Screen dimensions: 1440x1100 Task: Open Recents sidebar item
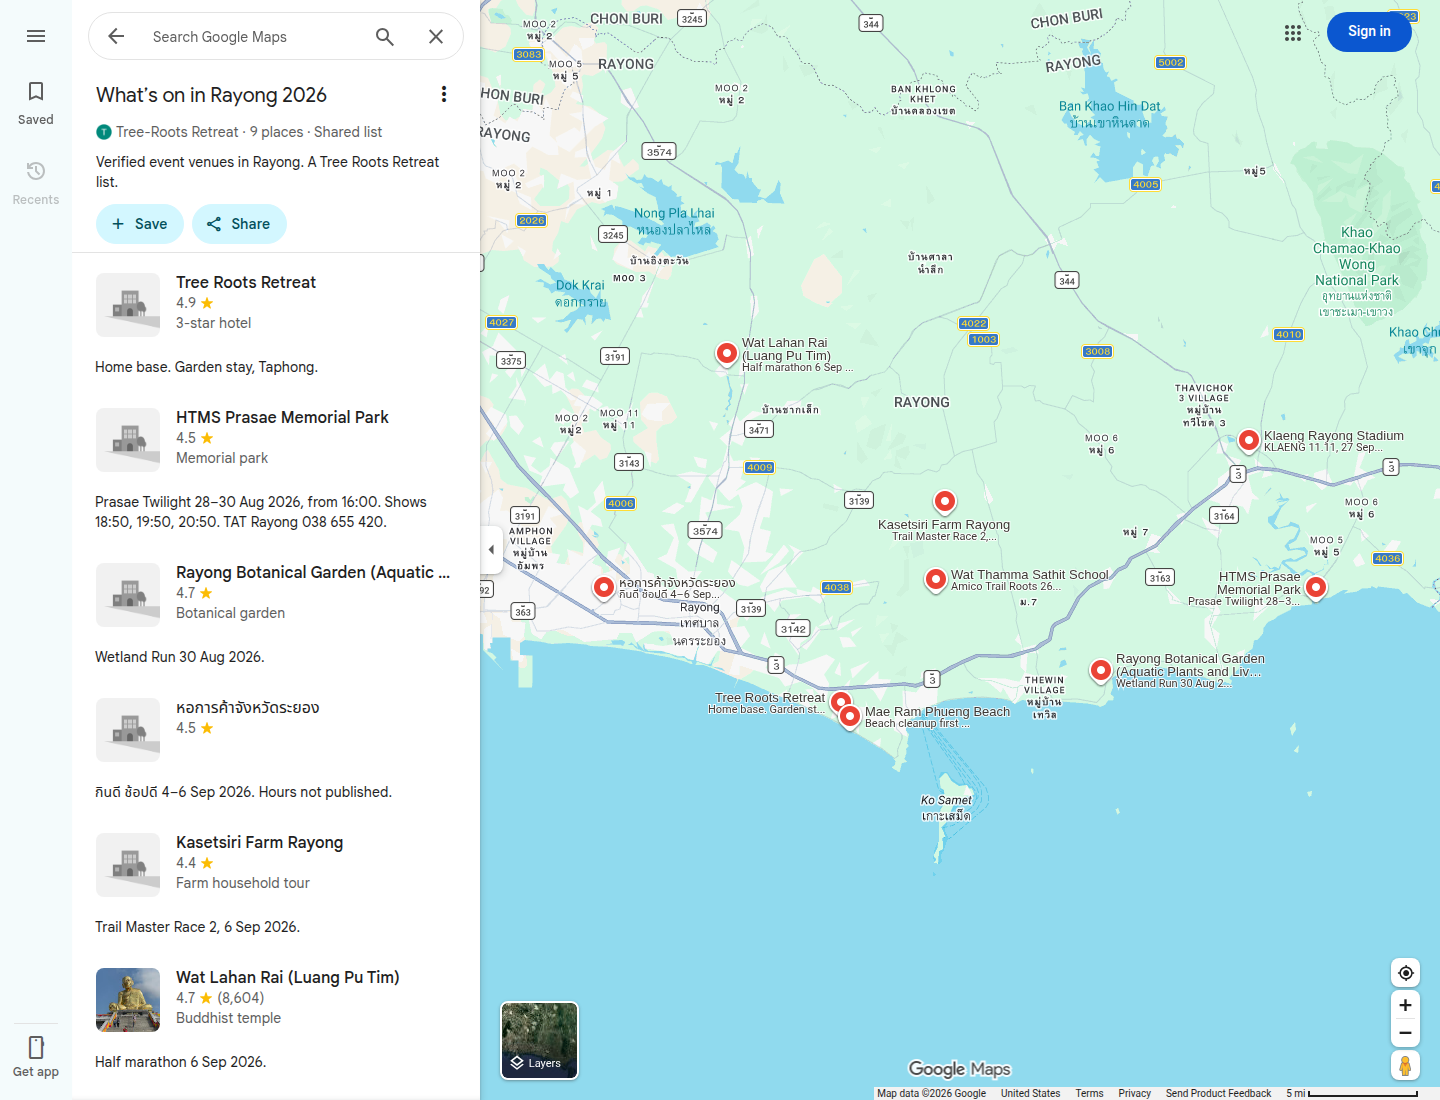pos(36,183)
